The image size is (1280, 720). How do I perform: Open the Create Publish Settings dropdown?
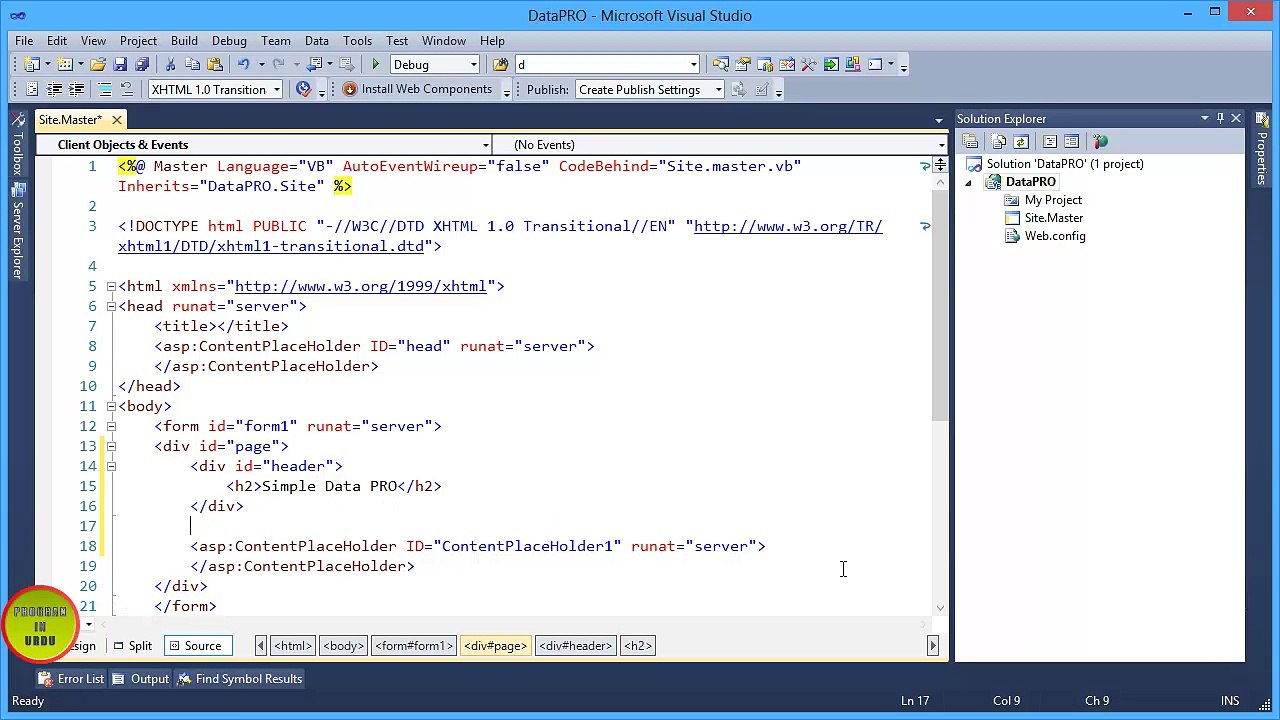click(x=718, y=90)
